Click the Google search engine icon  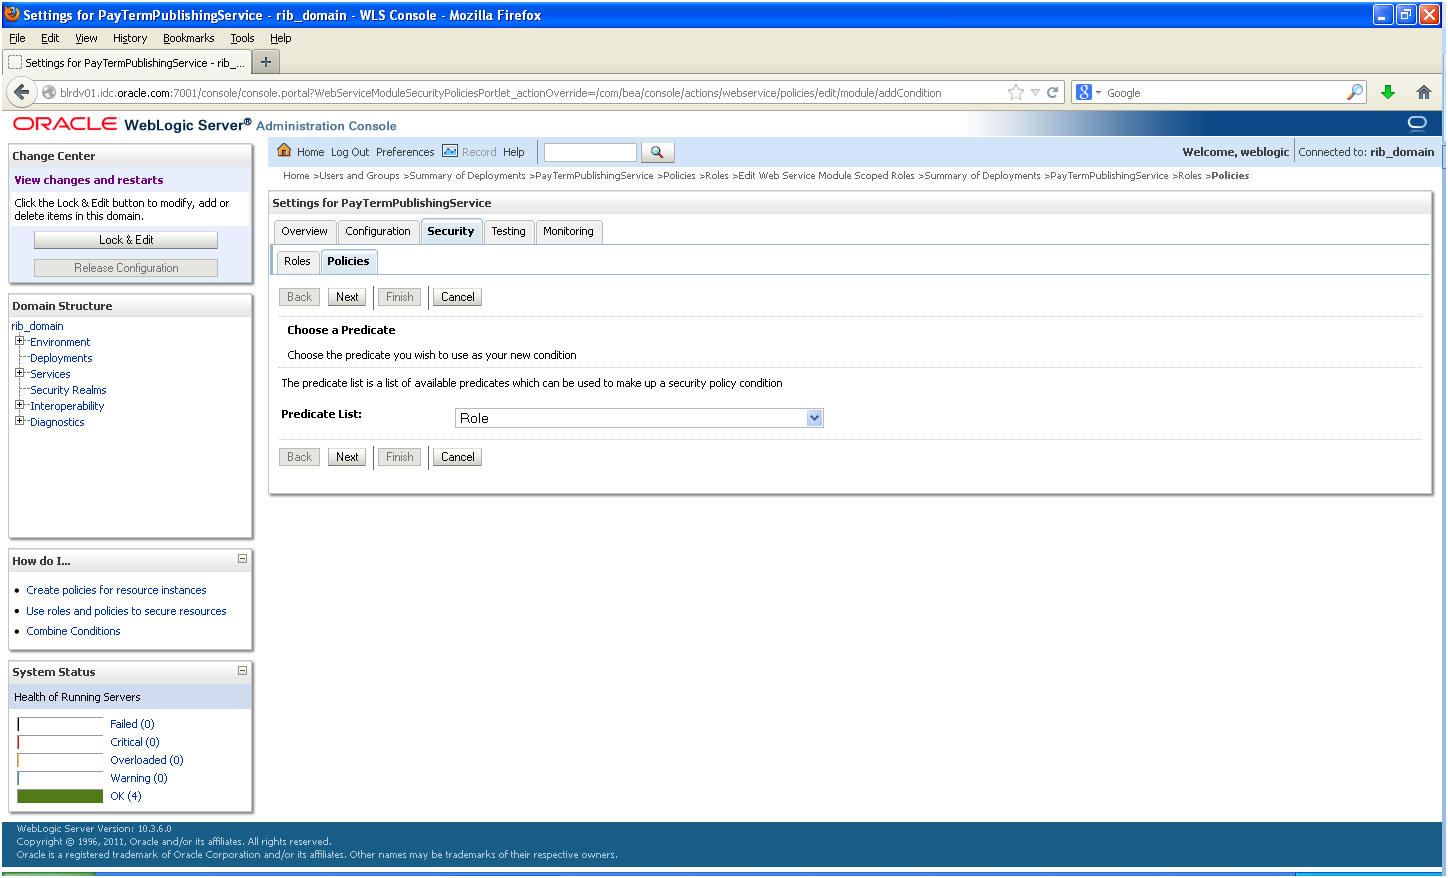click(1083, 93)
